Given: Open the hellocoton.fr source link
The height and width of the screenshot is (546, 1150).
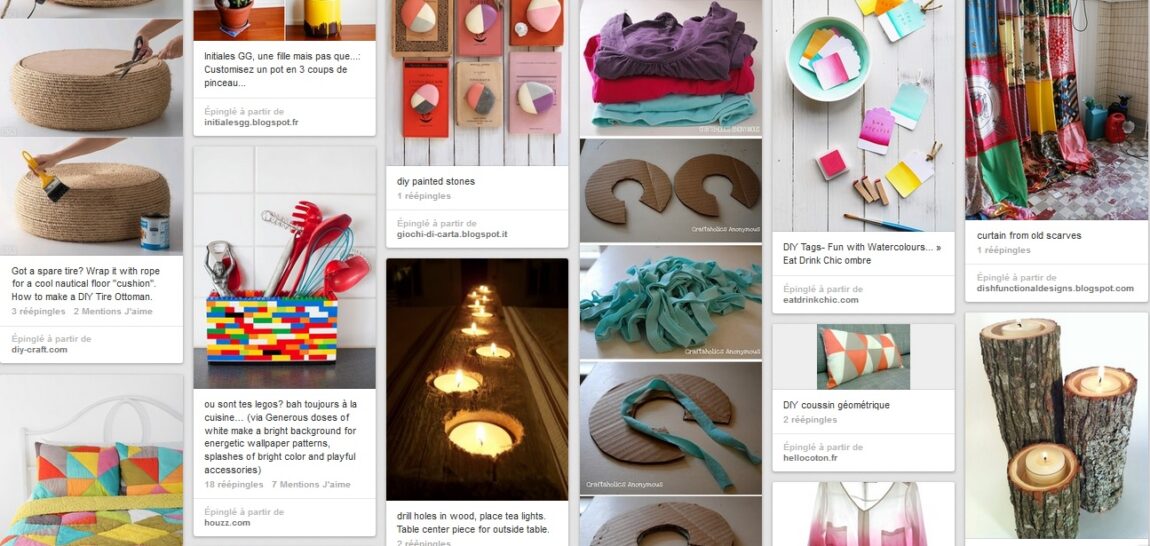Looking at the screenshot, I should pyautogui.click(x=810, y=458).
